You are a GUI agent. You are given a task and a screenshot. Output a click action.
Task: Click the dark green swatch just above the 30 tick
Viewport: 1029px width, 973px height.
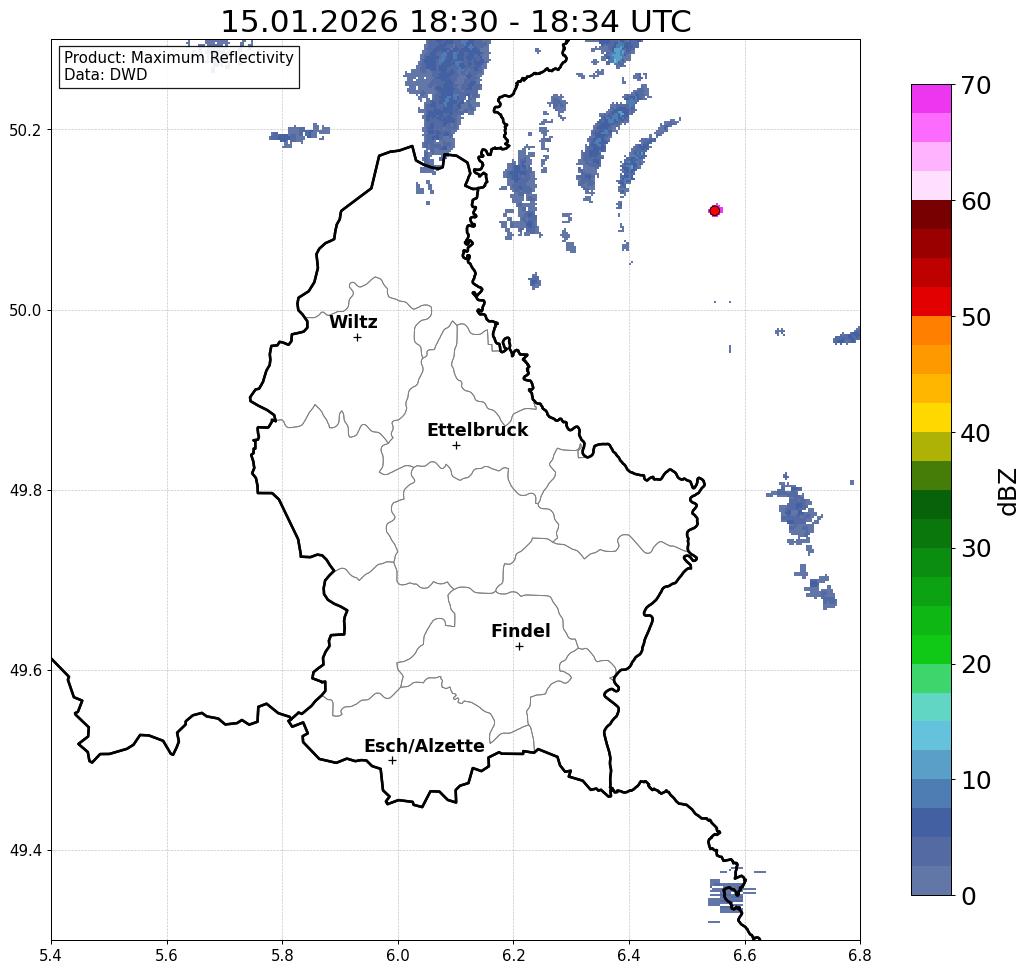931,533
